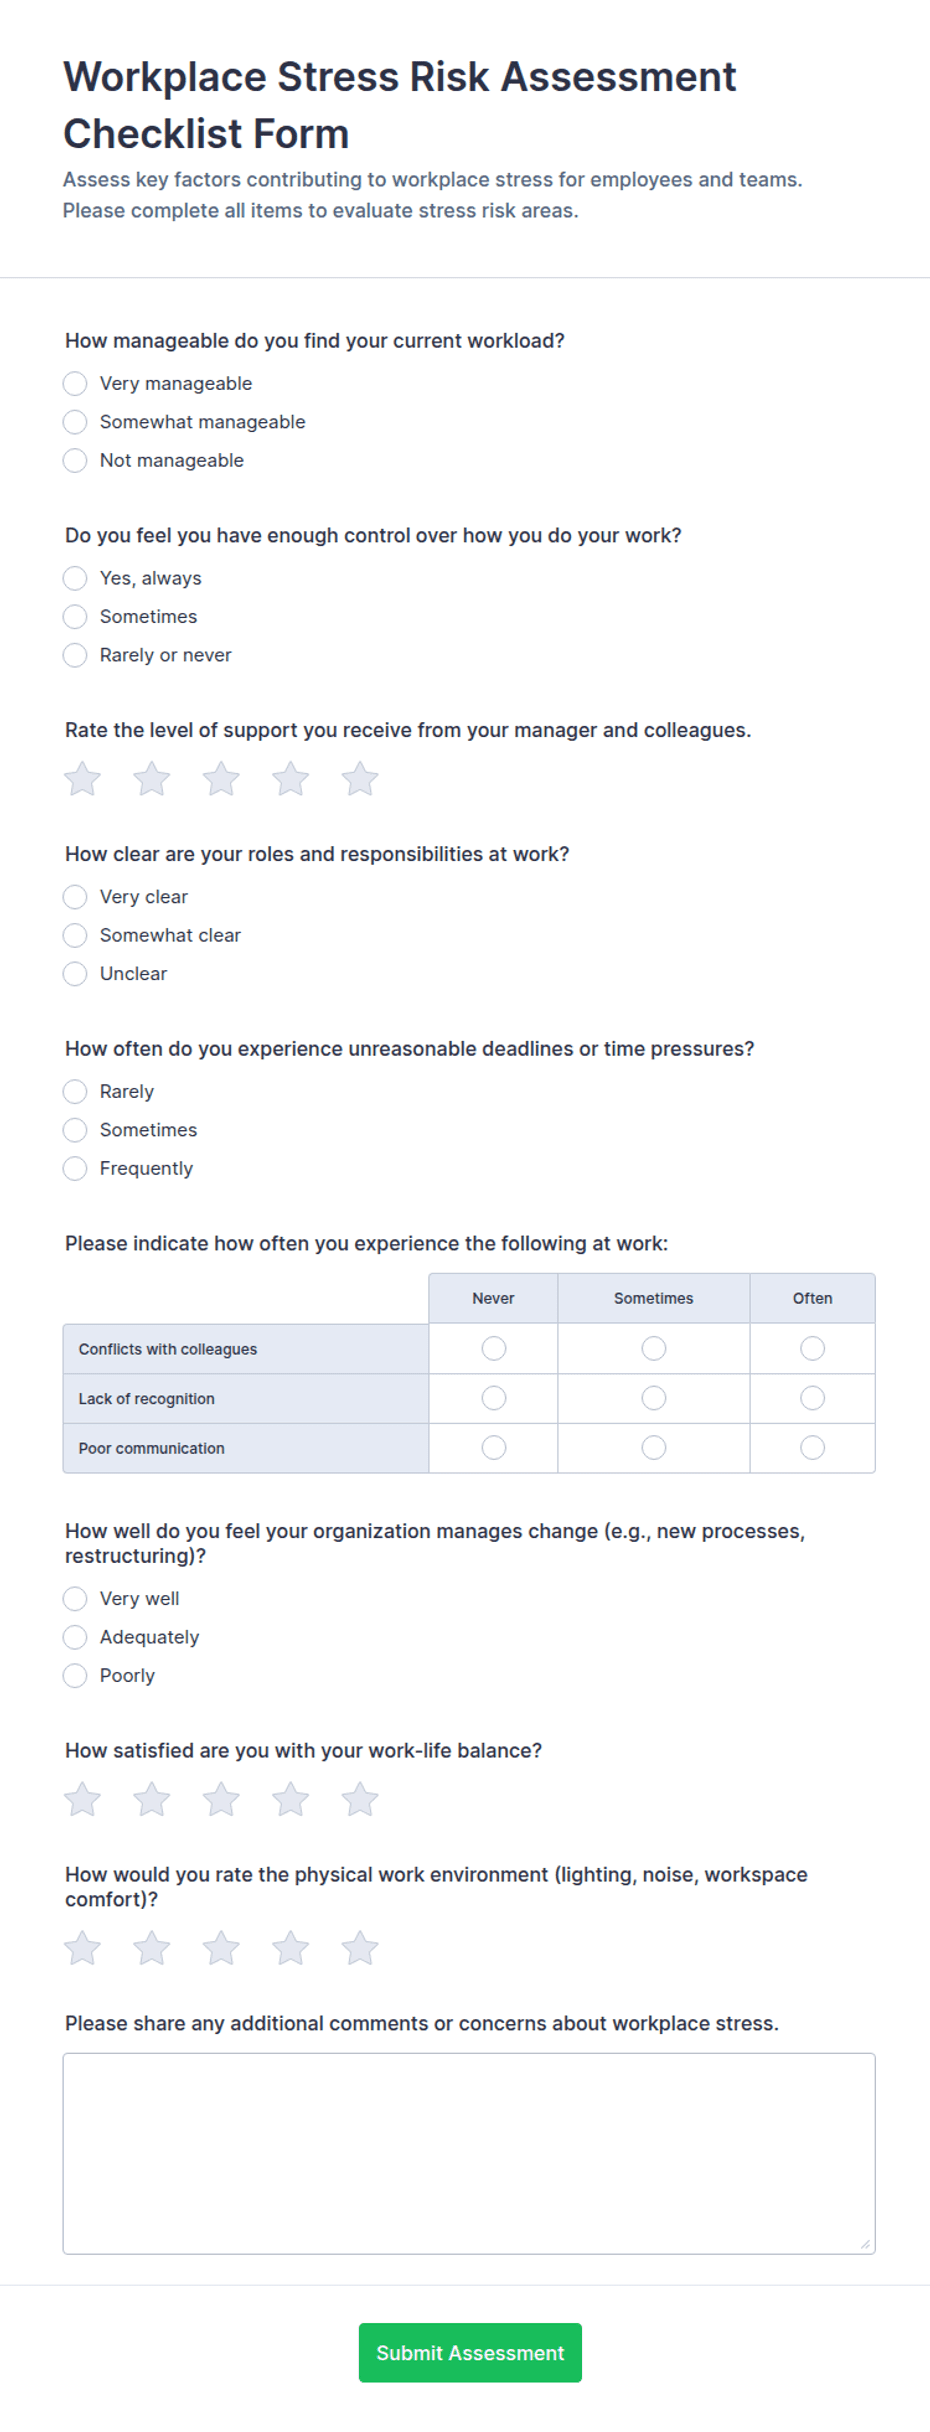Select 'Very manageable' workload option
The width and height of the screenshot is (930, 2432).
(75, 383)
